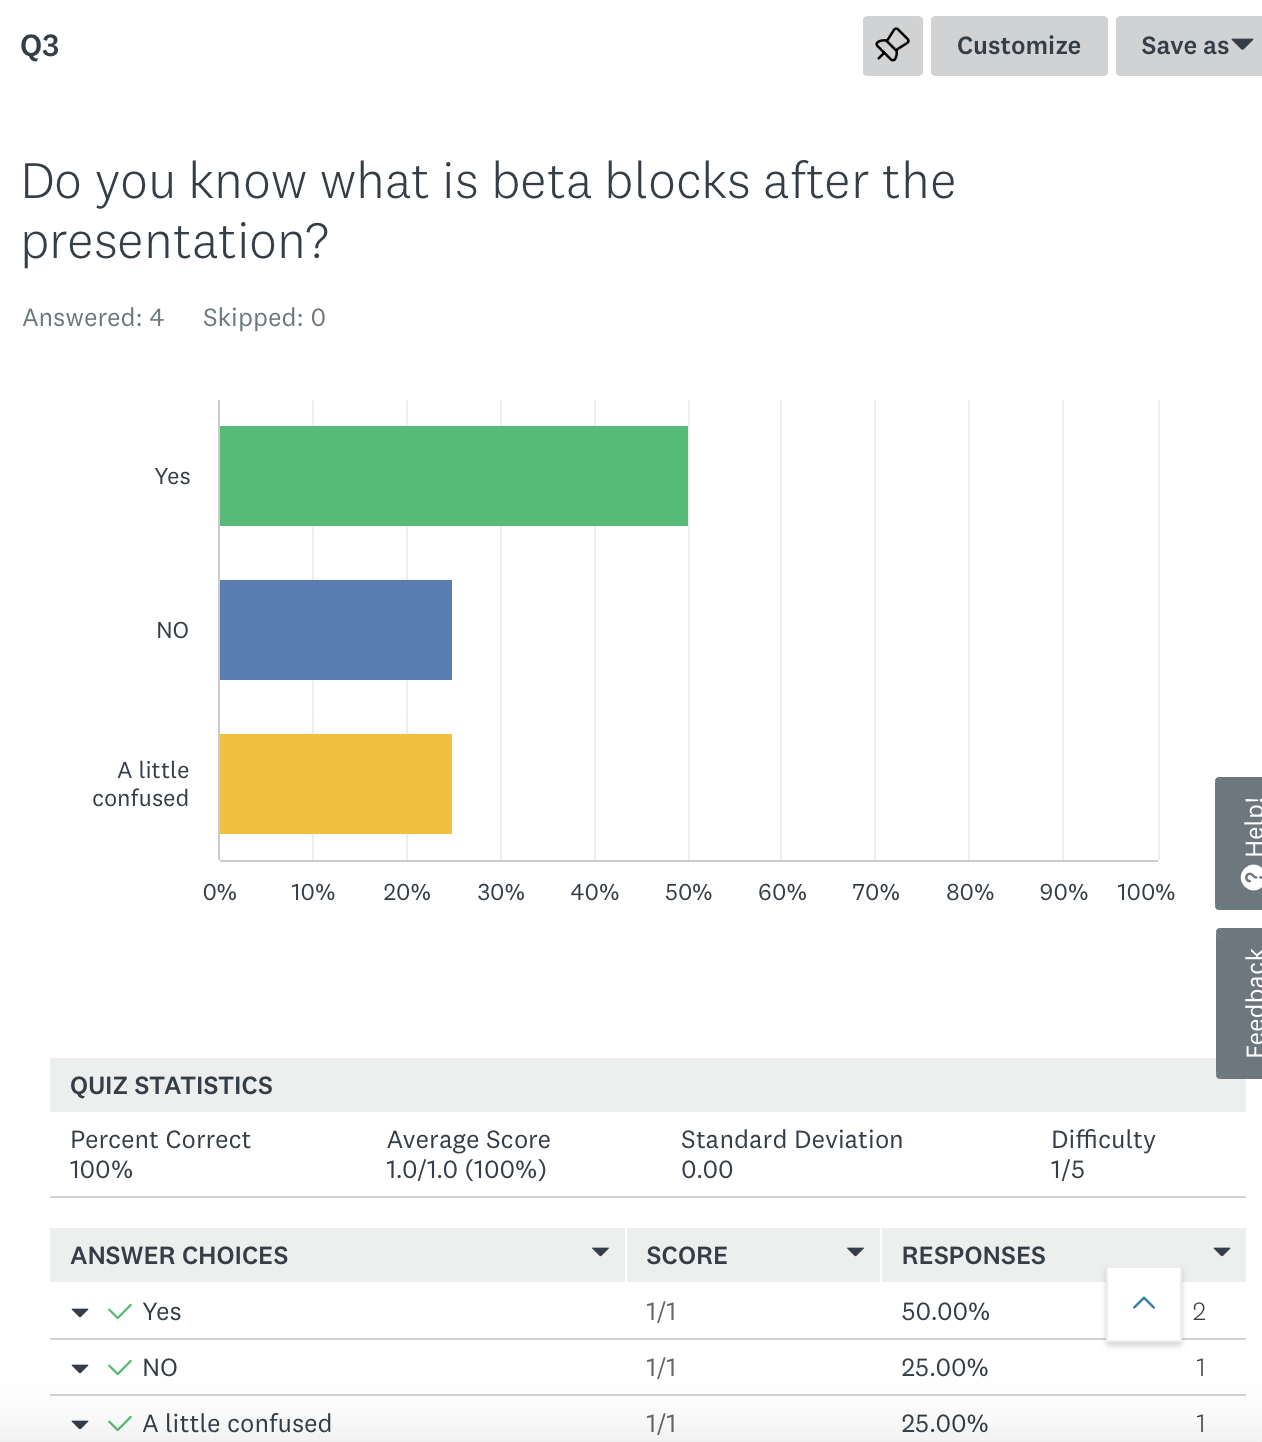
Task: Open the Answer Choices column dropdown
Action: tap(600, 1252)
